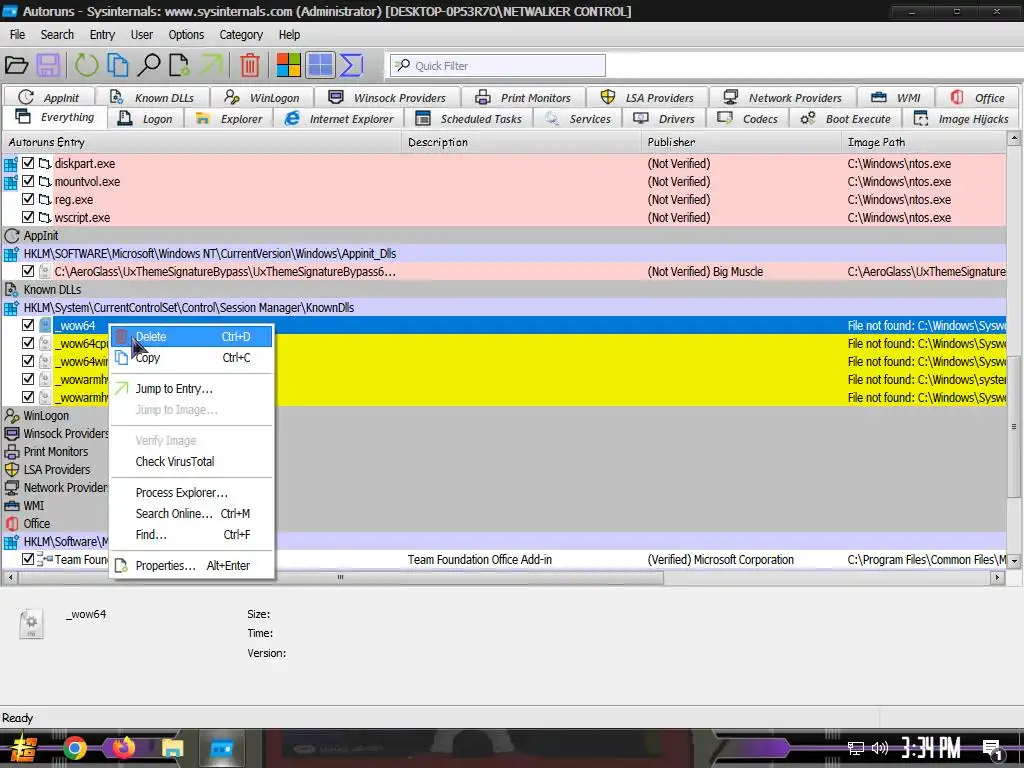Uncheck the wscript.exe entry checkbox

[28, 217]
